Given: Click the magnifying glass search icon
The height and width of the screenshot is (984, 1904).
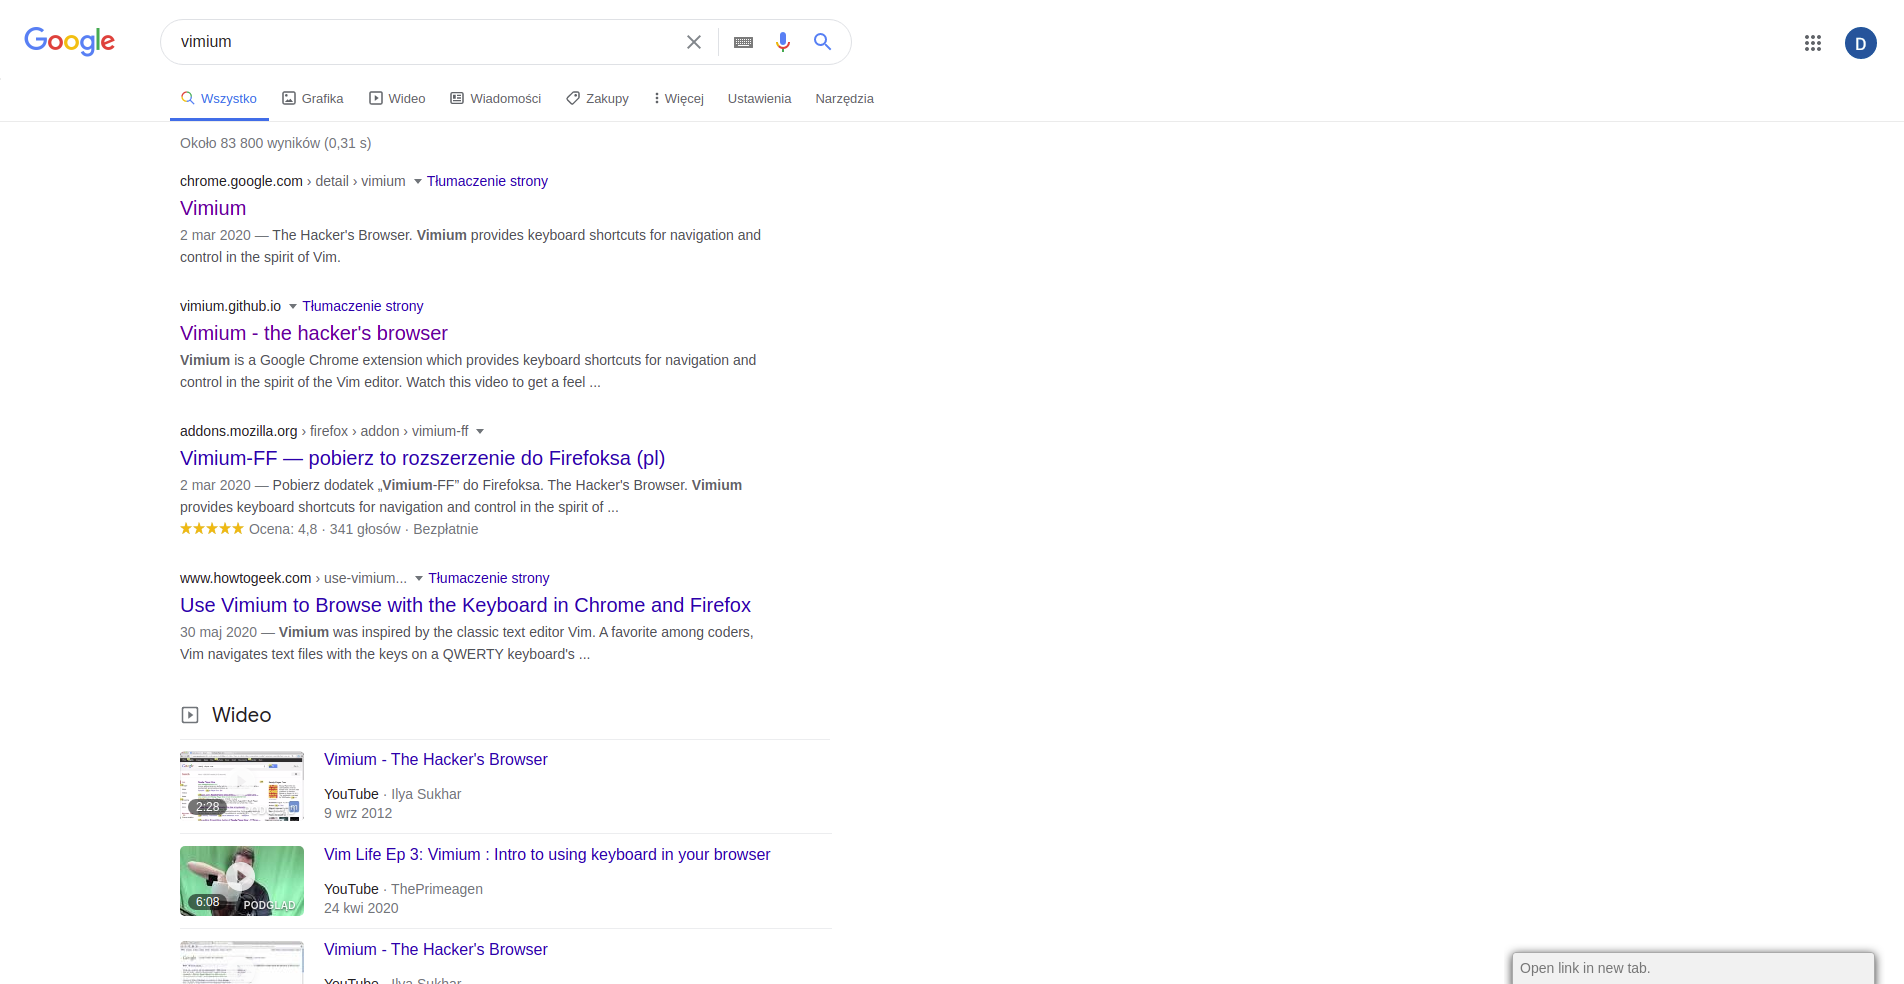Looking at the screenshot, I should [x=822, y=42].
